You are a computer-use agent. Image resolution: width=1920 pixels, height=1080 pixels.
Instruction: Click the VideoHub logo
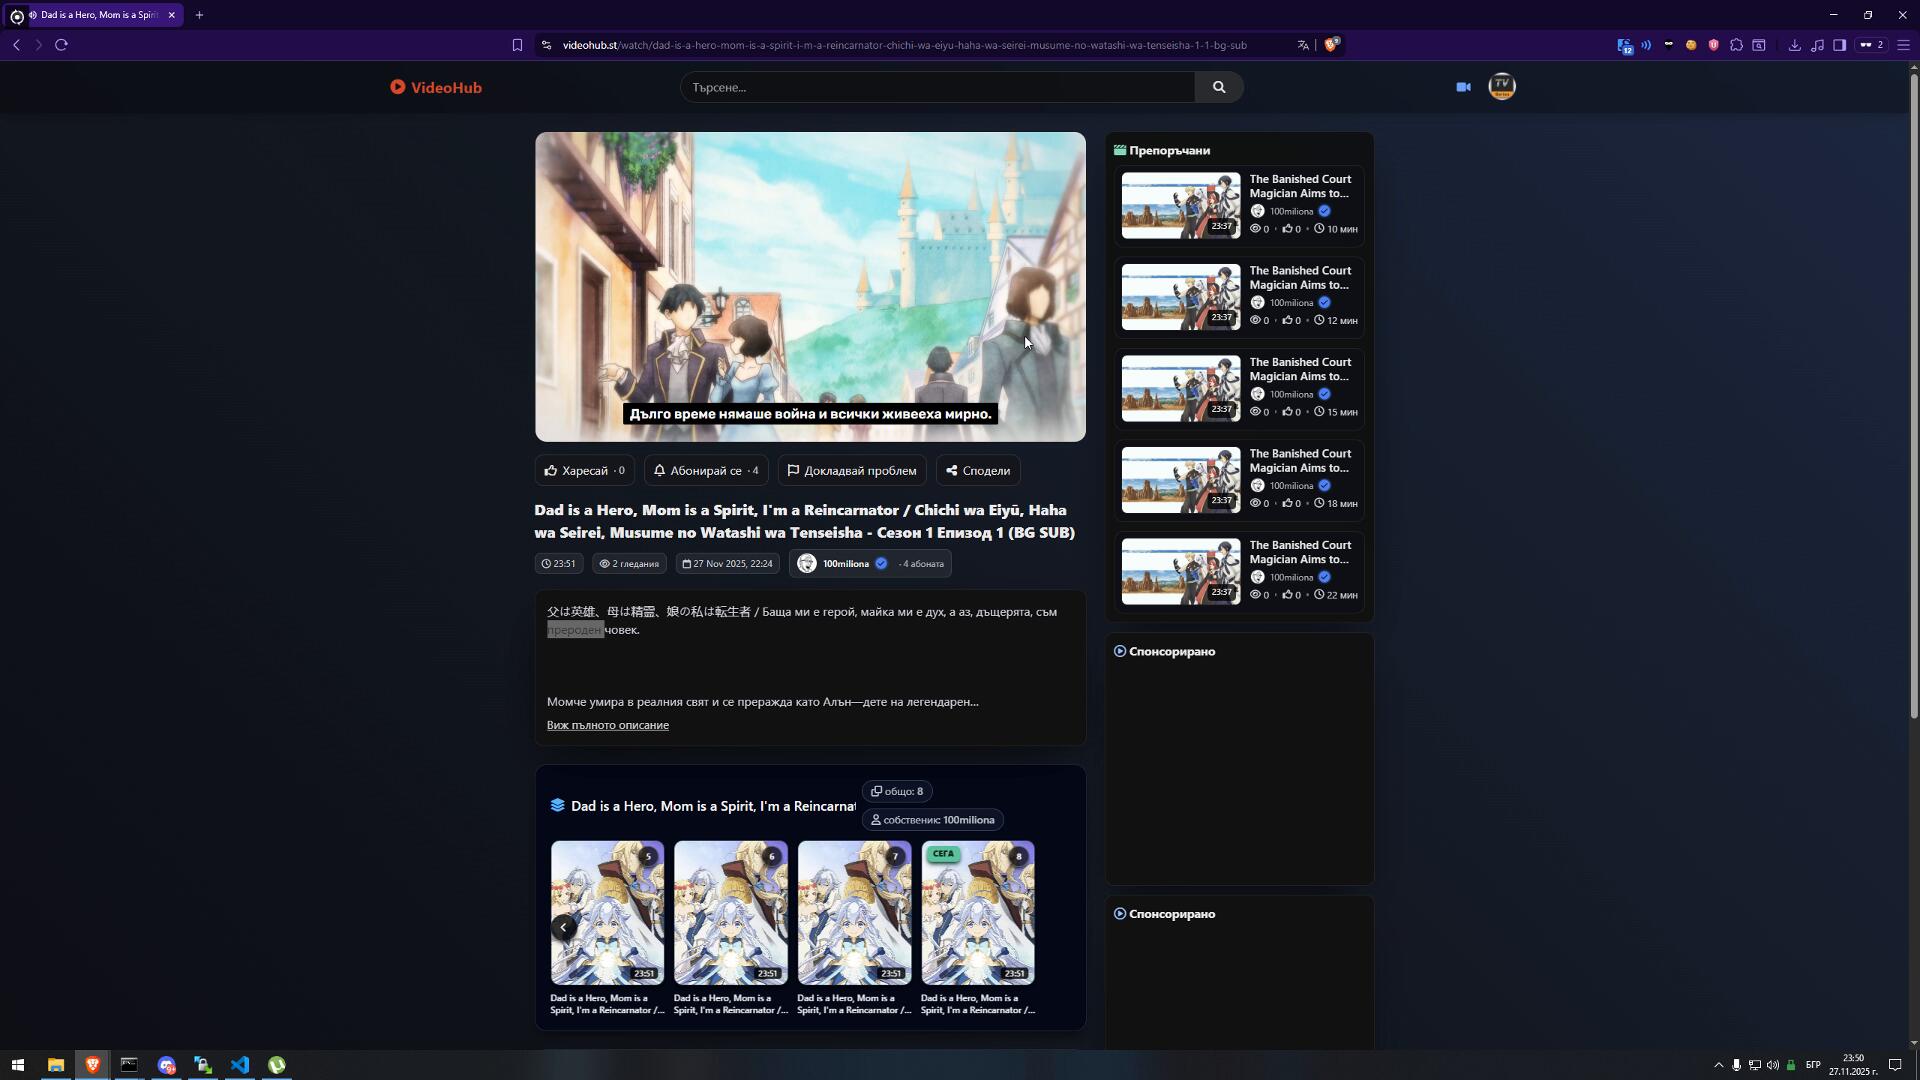pyautogui.click(x=436, y=87)
